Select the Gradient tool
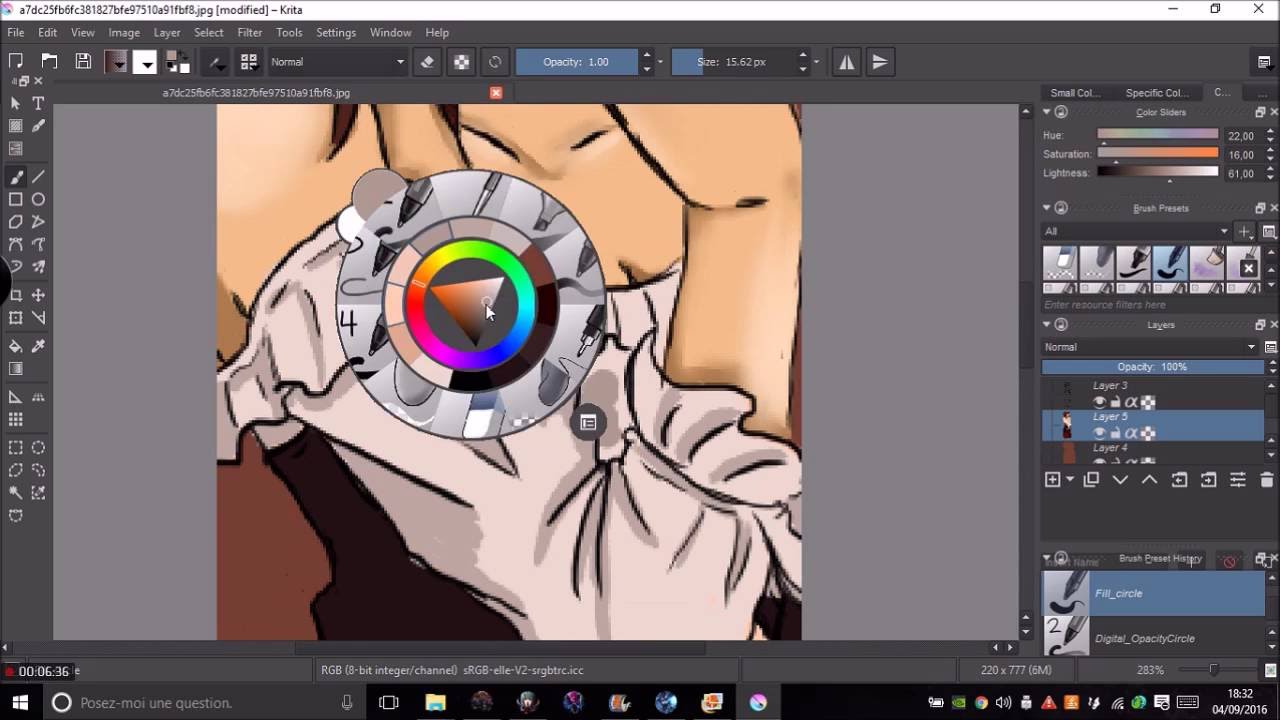Viewport: 1280px width, 720px height. [16, 369]
